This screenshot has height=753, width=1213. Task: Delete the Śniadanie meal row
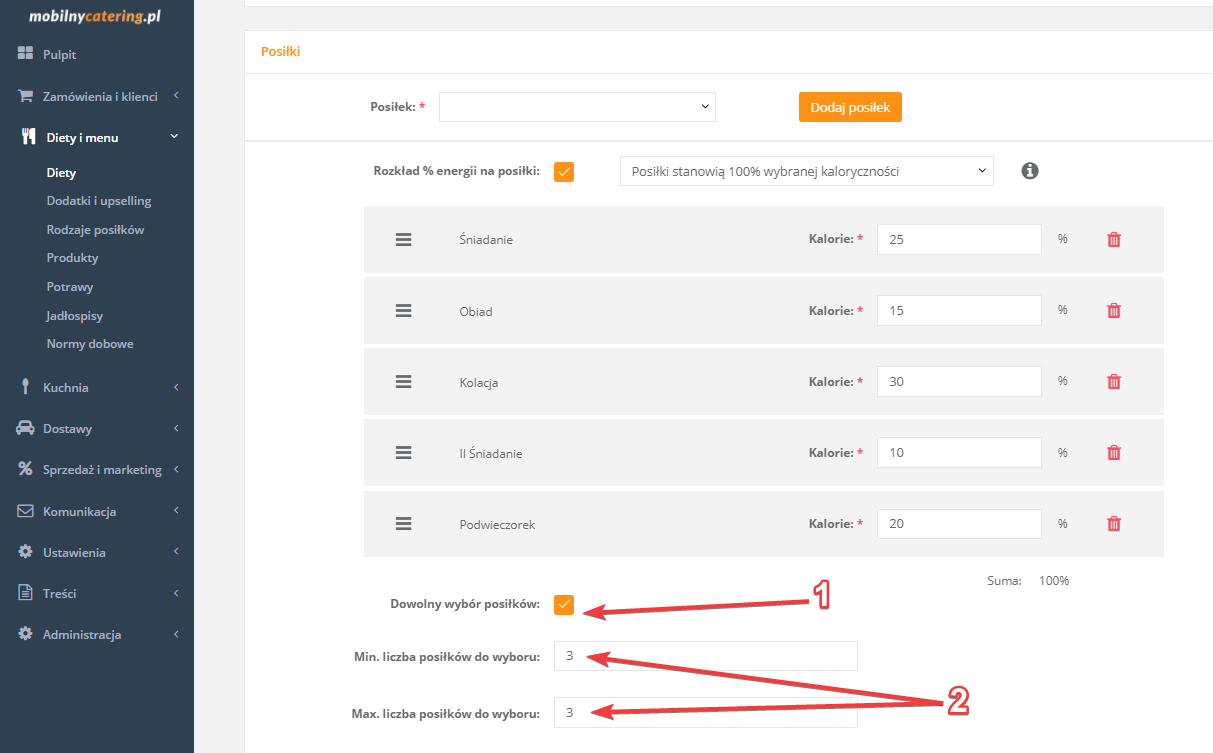(x=1114, y=240)
